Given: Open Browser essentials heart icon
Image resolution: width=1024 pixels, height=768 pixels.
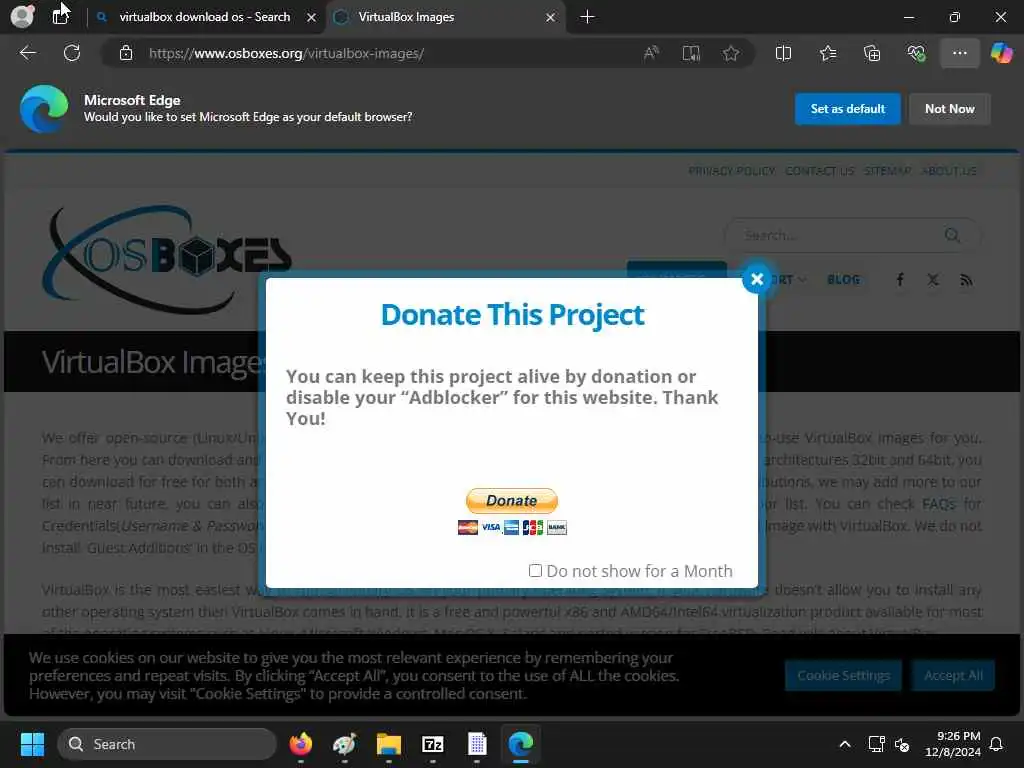Looking at the screenshot, I should [916, 53].
